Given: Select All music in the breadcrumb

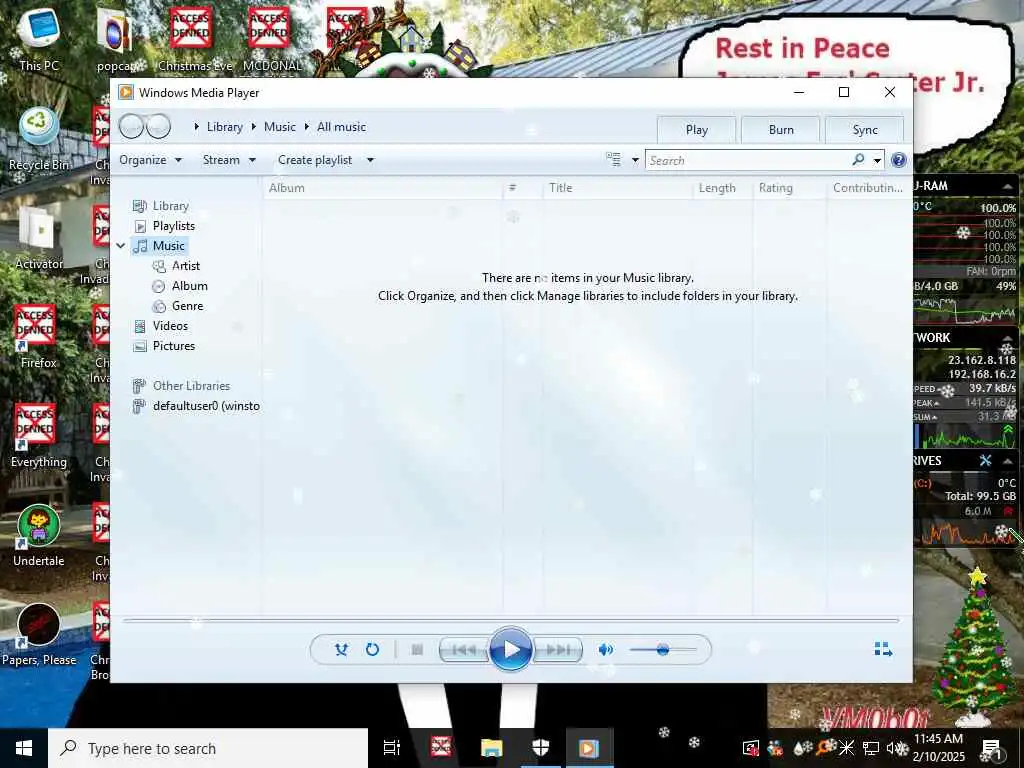Looking at the screenshot, I should pos(341,127).
